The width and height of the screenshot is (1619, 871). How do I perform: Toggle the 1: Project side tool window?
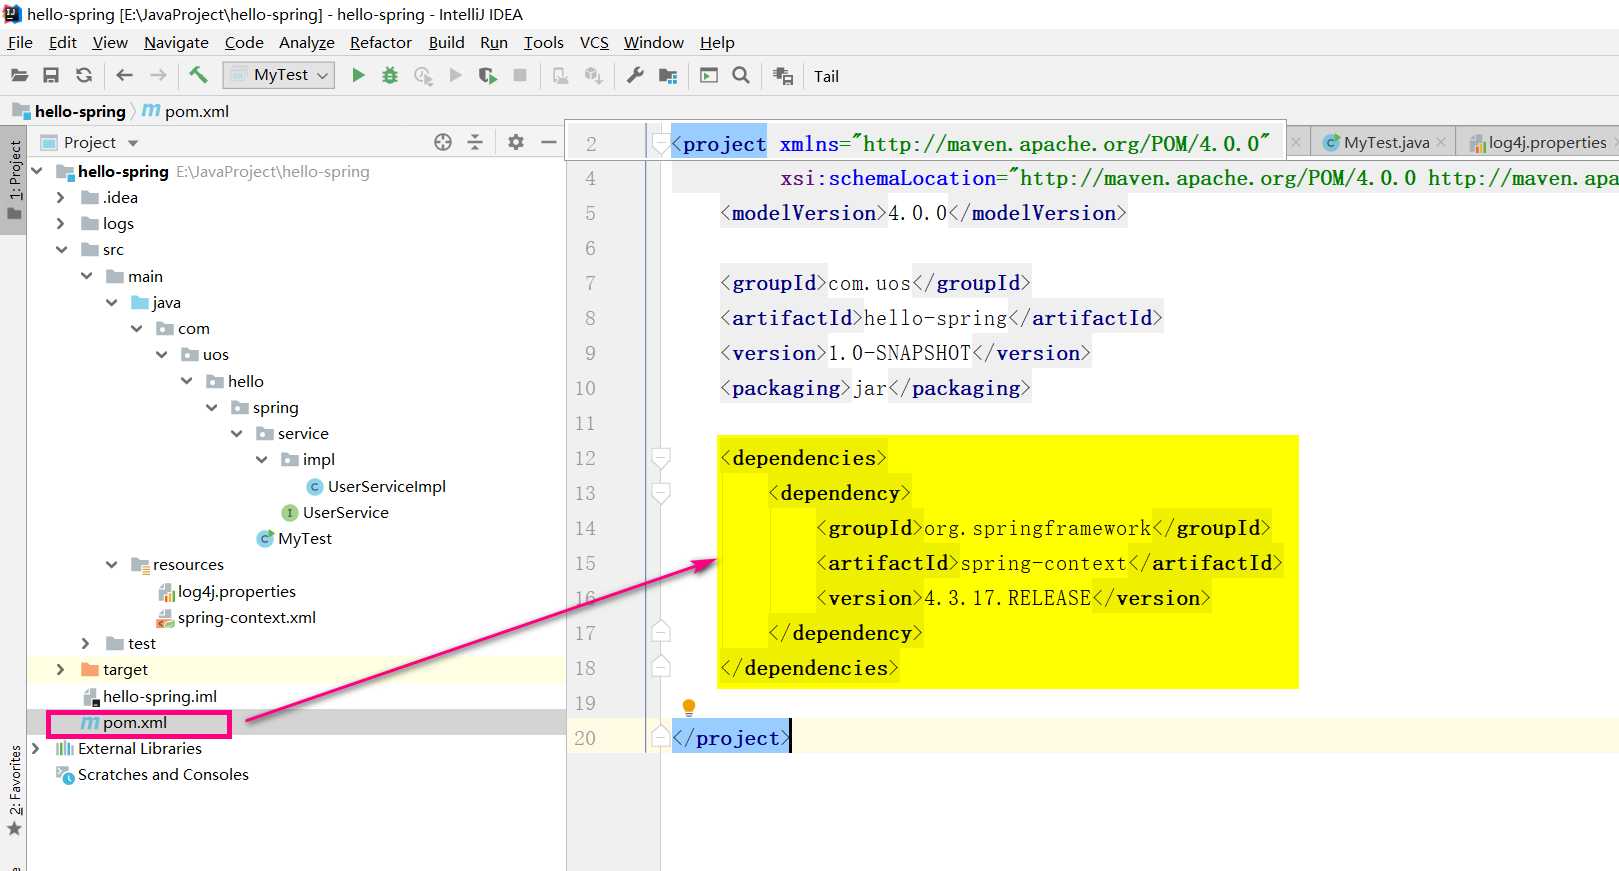(14, 180)
